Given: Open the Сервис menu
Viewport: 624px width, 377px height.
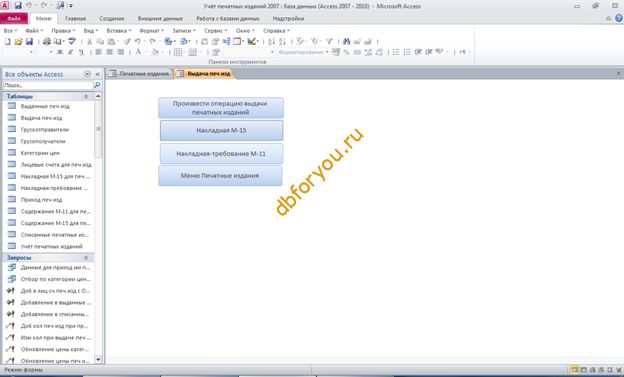Looking at the screenshot, I should (x=215, y=31).
